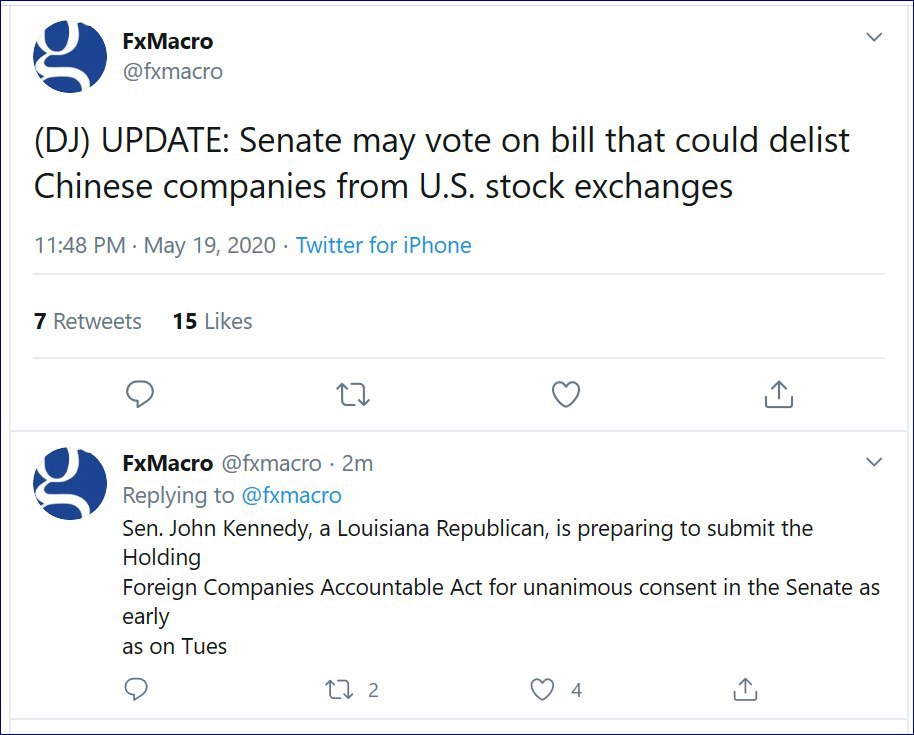The height and width of the screenshot is (735, 914).
Task: Share the main tweet via upload icon
Action: (x=779, y=394)
